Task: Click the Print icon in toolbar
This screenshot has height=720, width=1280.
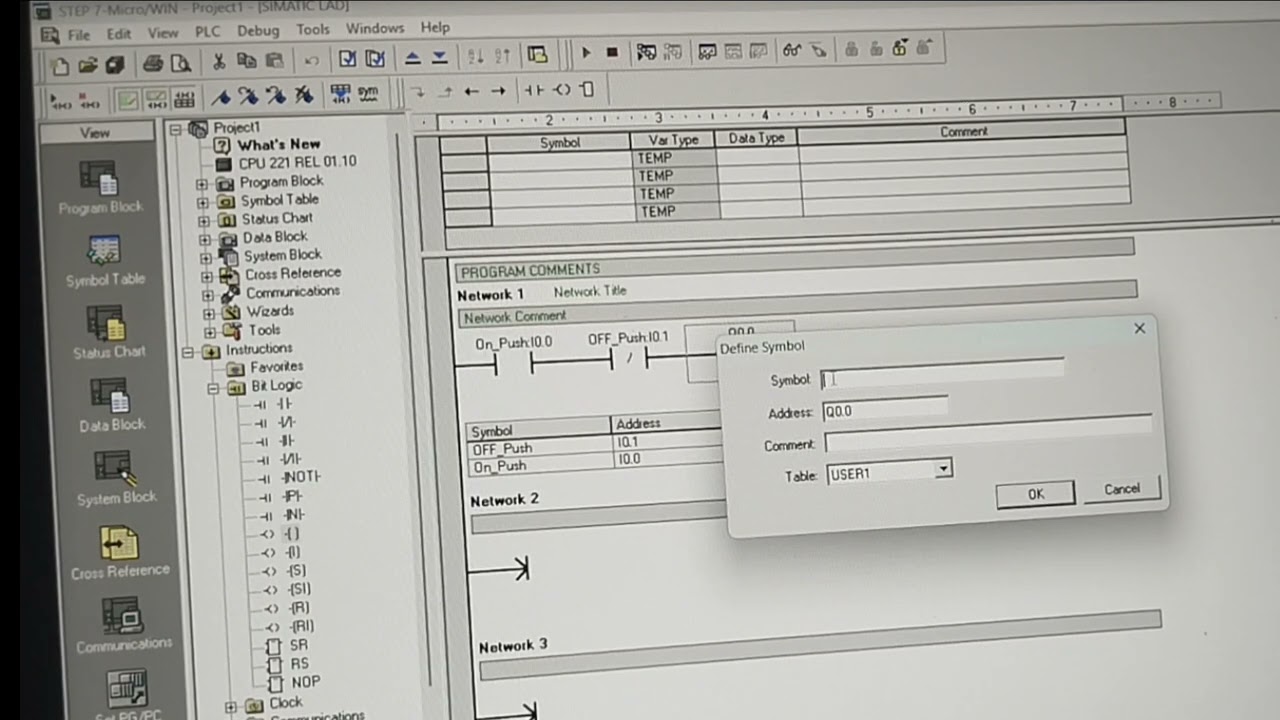Action: 153,63
